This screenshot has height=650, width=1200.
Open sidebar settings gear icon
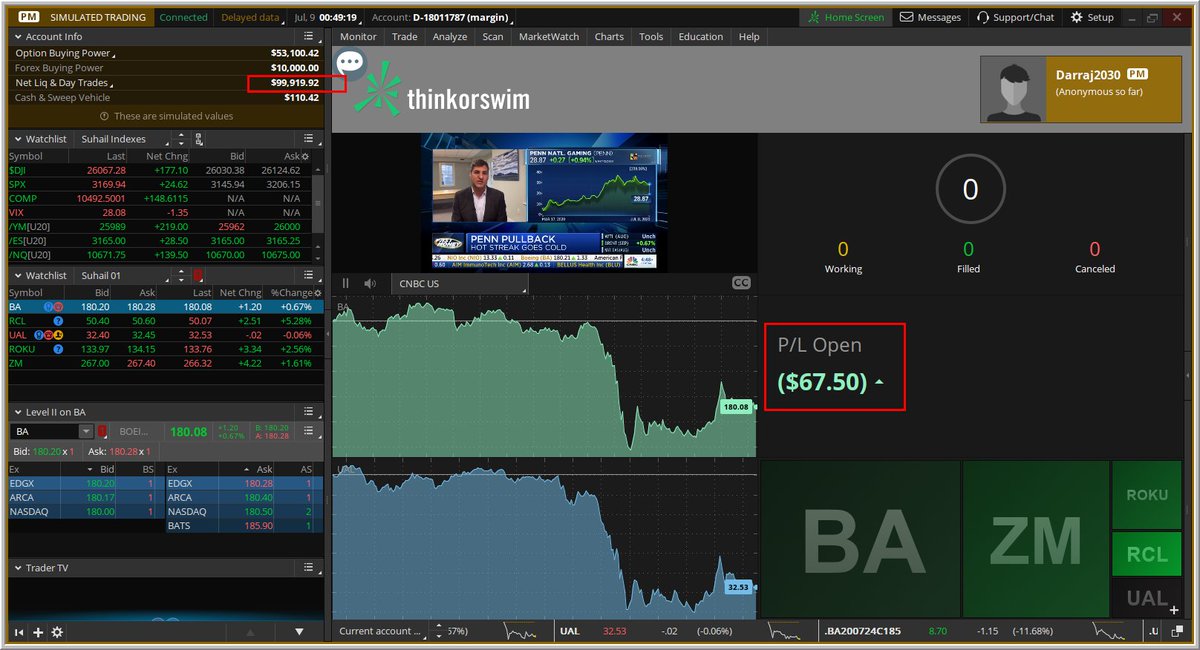[x=57, y=632]
